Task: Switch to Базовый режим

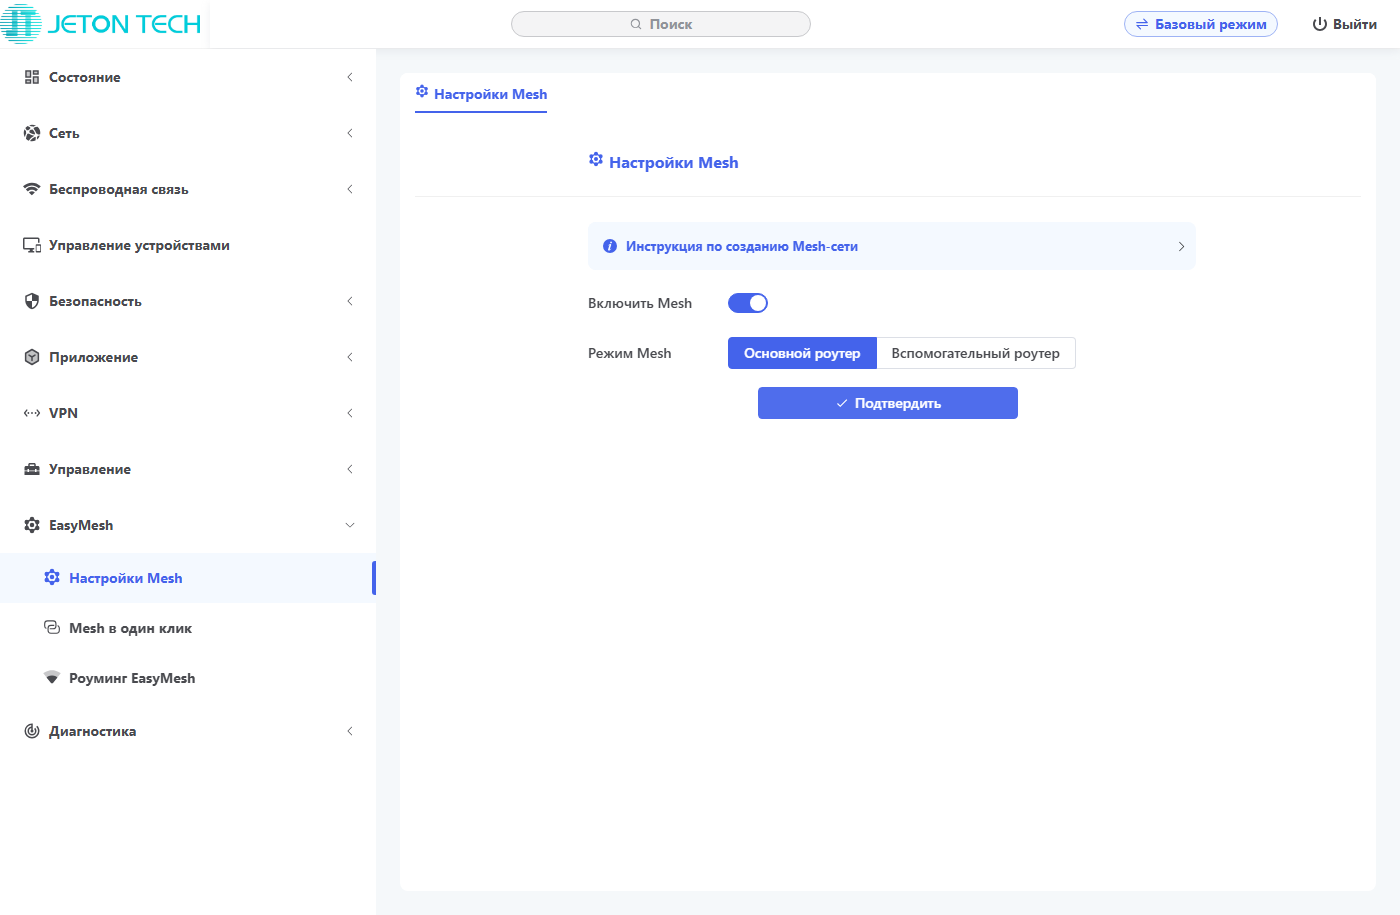Action: pos(1200,24)
